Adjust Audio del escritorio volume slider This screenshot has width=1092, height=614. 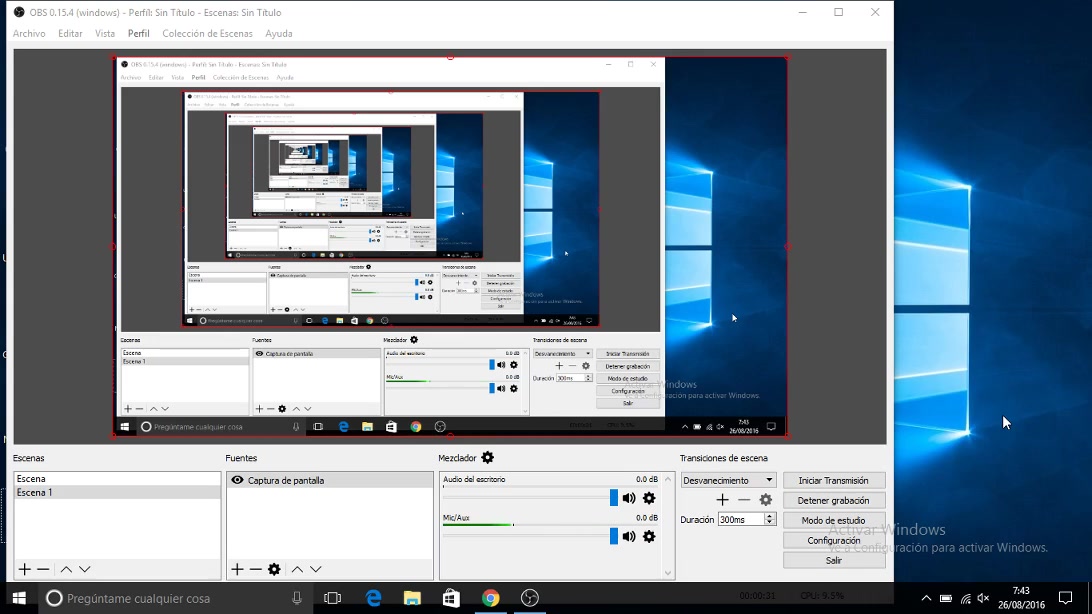pyautogui.click(x=613, y=498)
